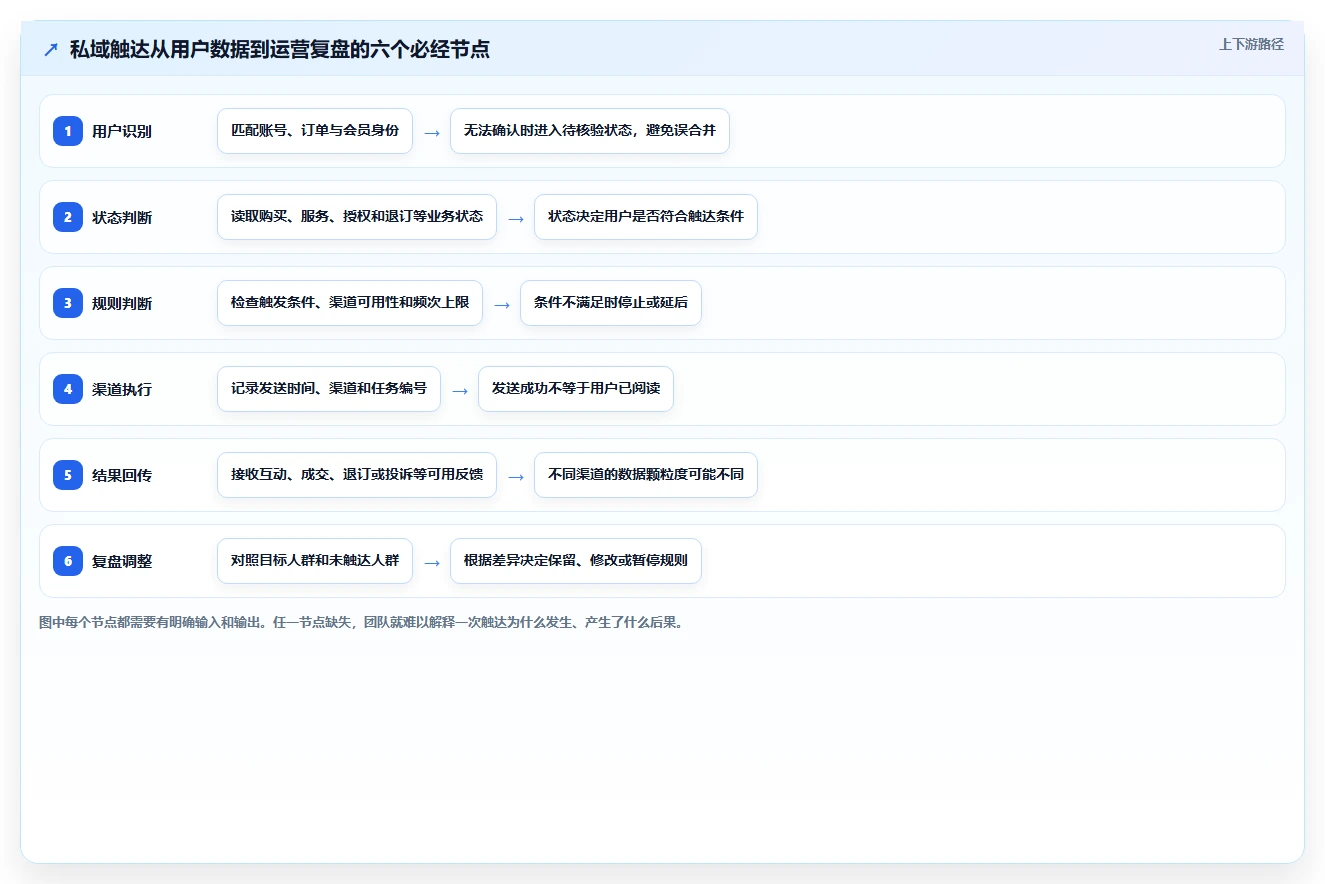The image size is (1325, 884).
Task: Click the 规则判断 node label
Action: (x=122, y=303)
